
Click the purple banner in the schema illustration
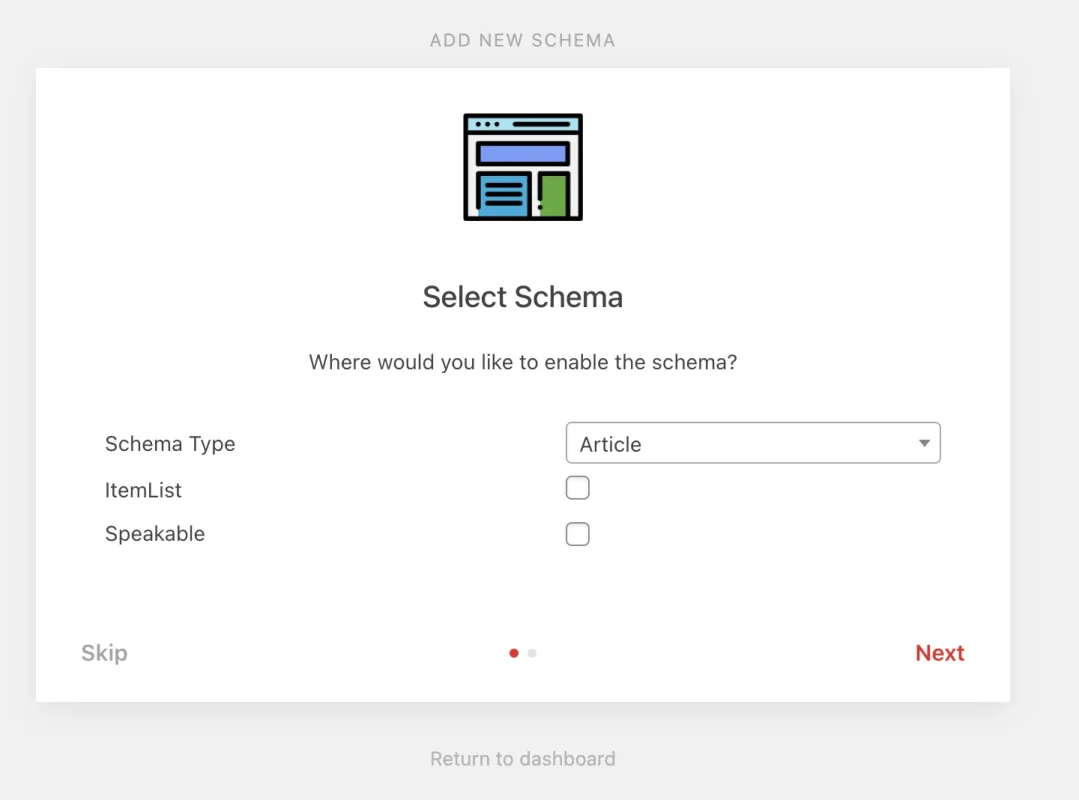522,153
